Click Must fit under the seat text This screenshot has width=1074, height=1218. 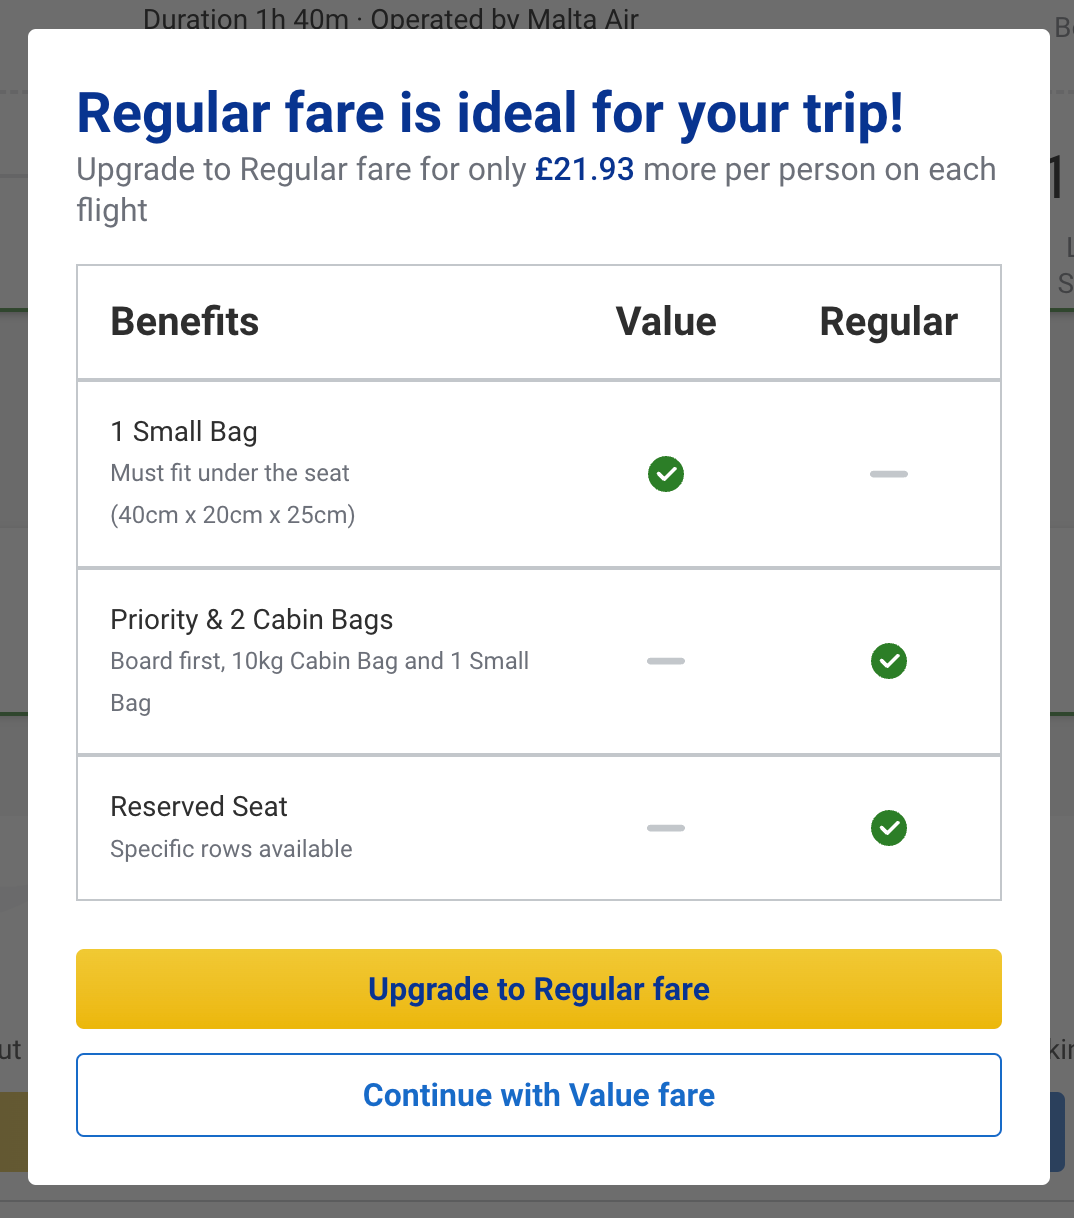tap(230, 474)
